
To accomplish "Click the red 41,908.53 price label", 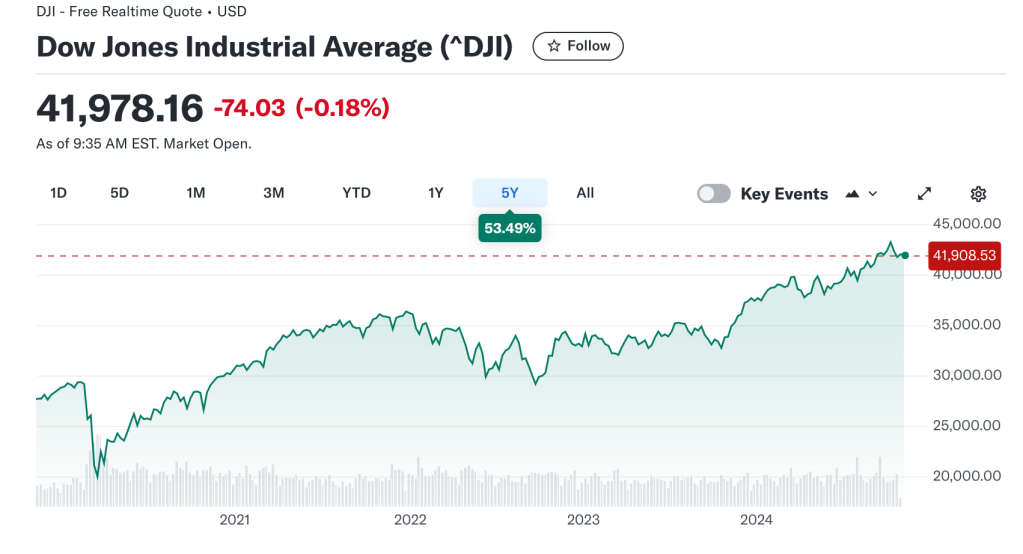I will (964, 256).
